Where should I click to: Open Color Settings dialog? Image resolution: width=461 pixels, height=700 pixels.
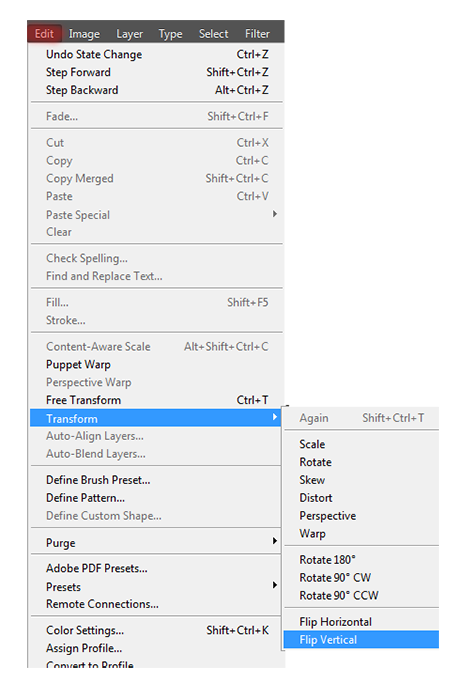click(x=155, y=630)
